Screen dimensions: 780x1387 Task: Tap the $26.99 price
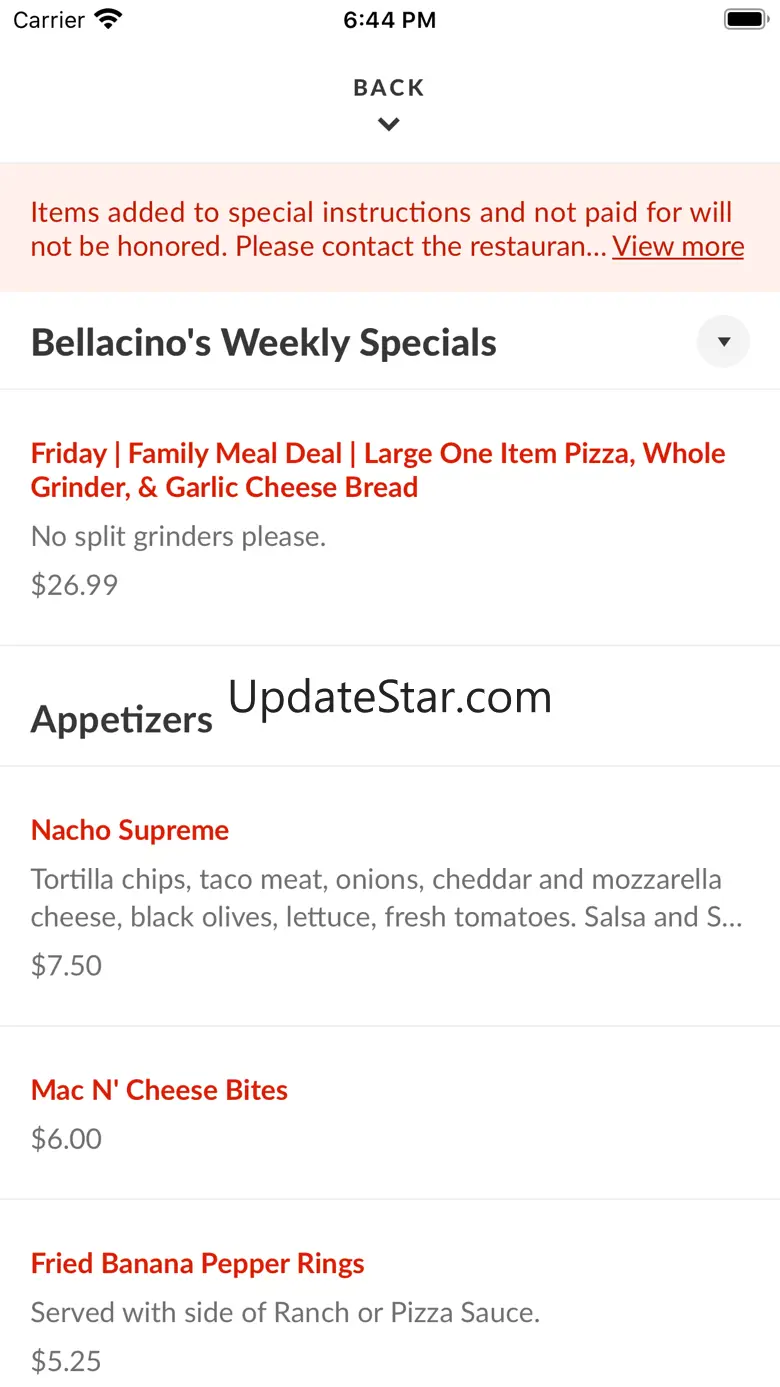tap(75, 585)
